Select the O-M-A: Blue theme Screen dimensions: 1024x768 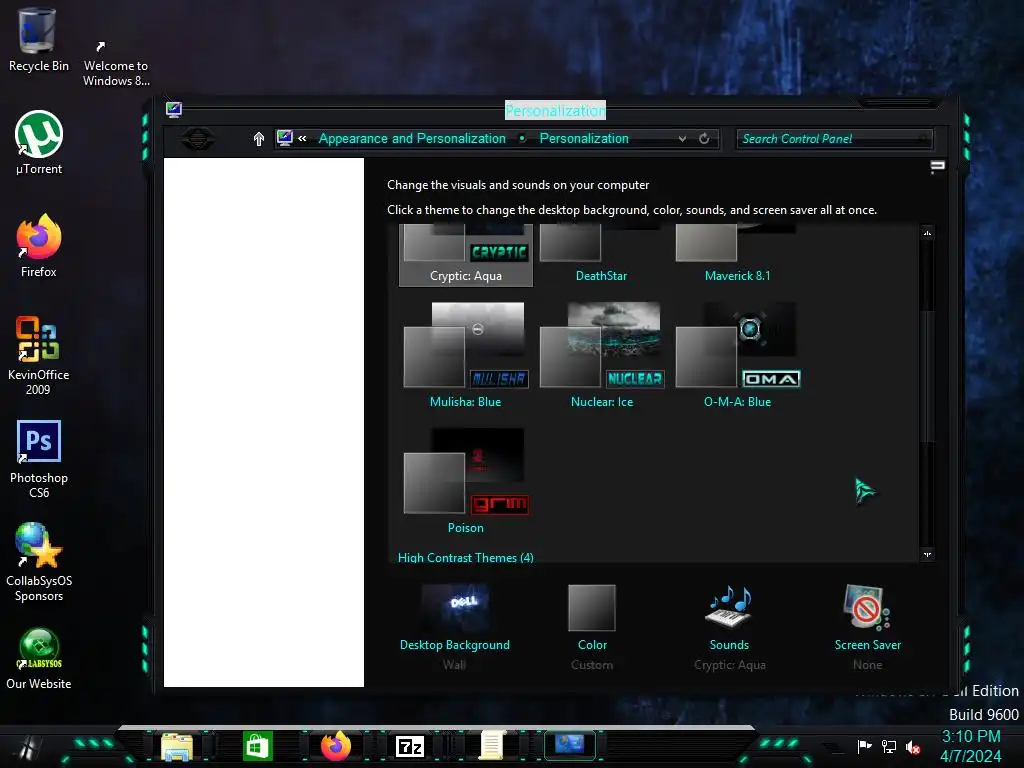[x=737, y=355]
